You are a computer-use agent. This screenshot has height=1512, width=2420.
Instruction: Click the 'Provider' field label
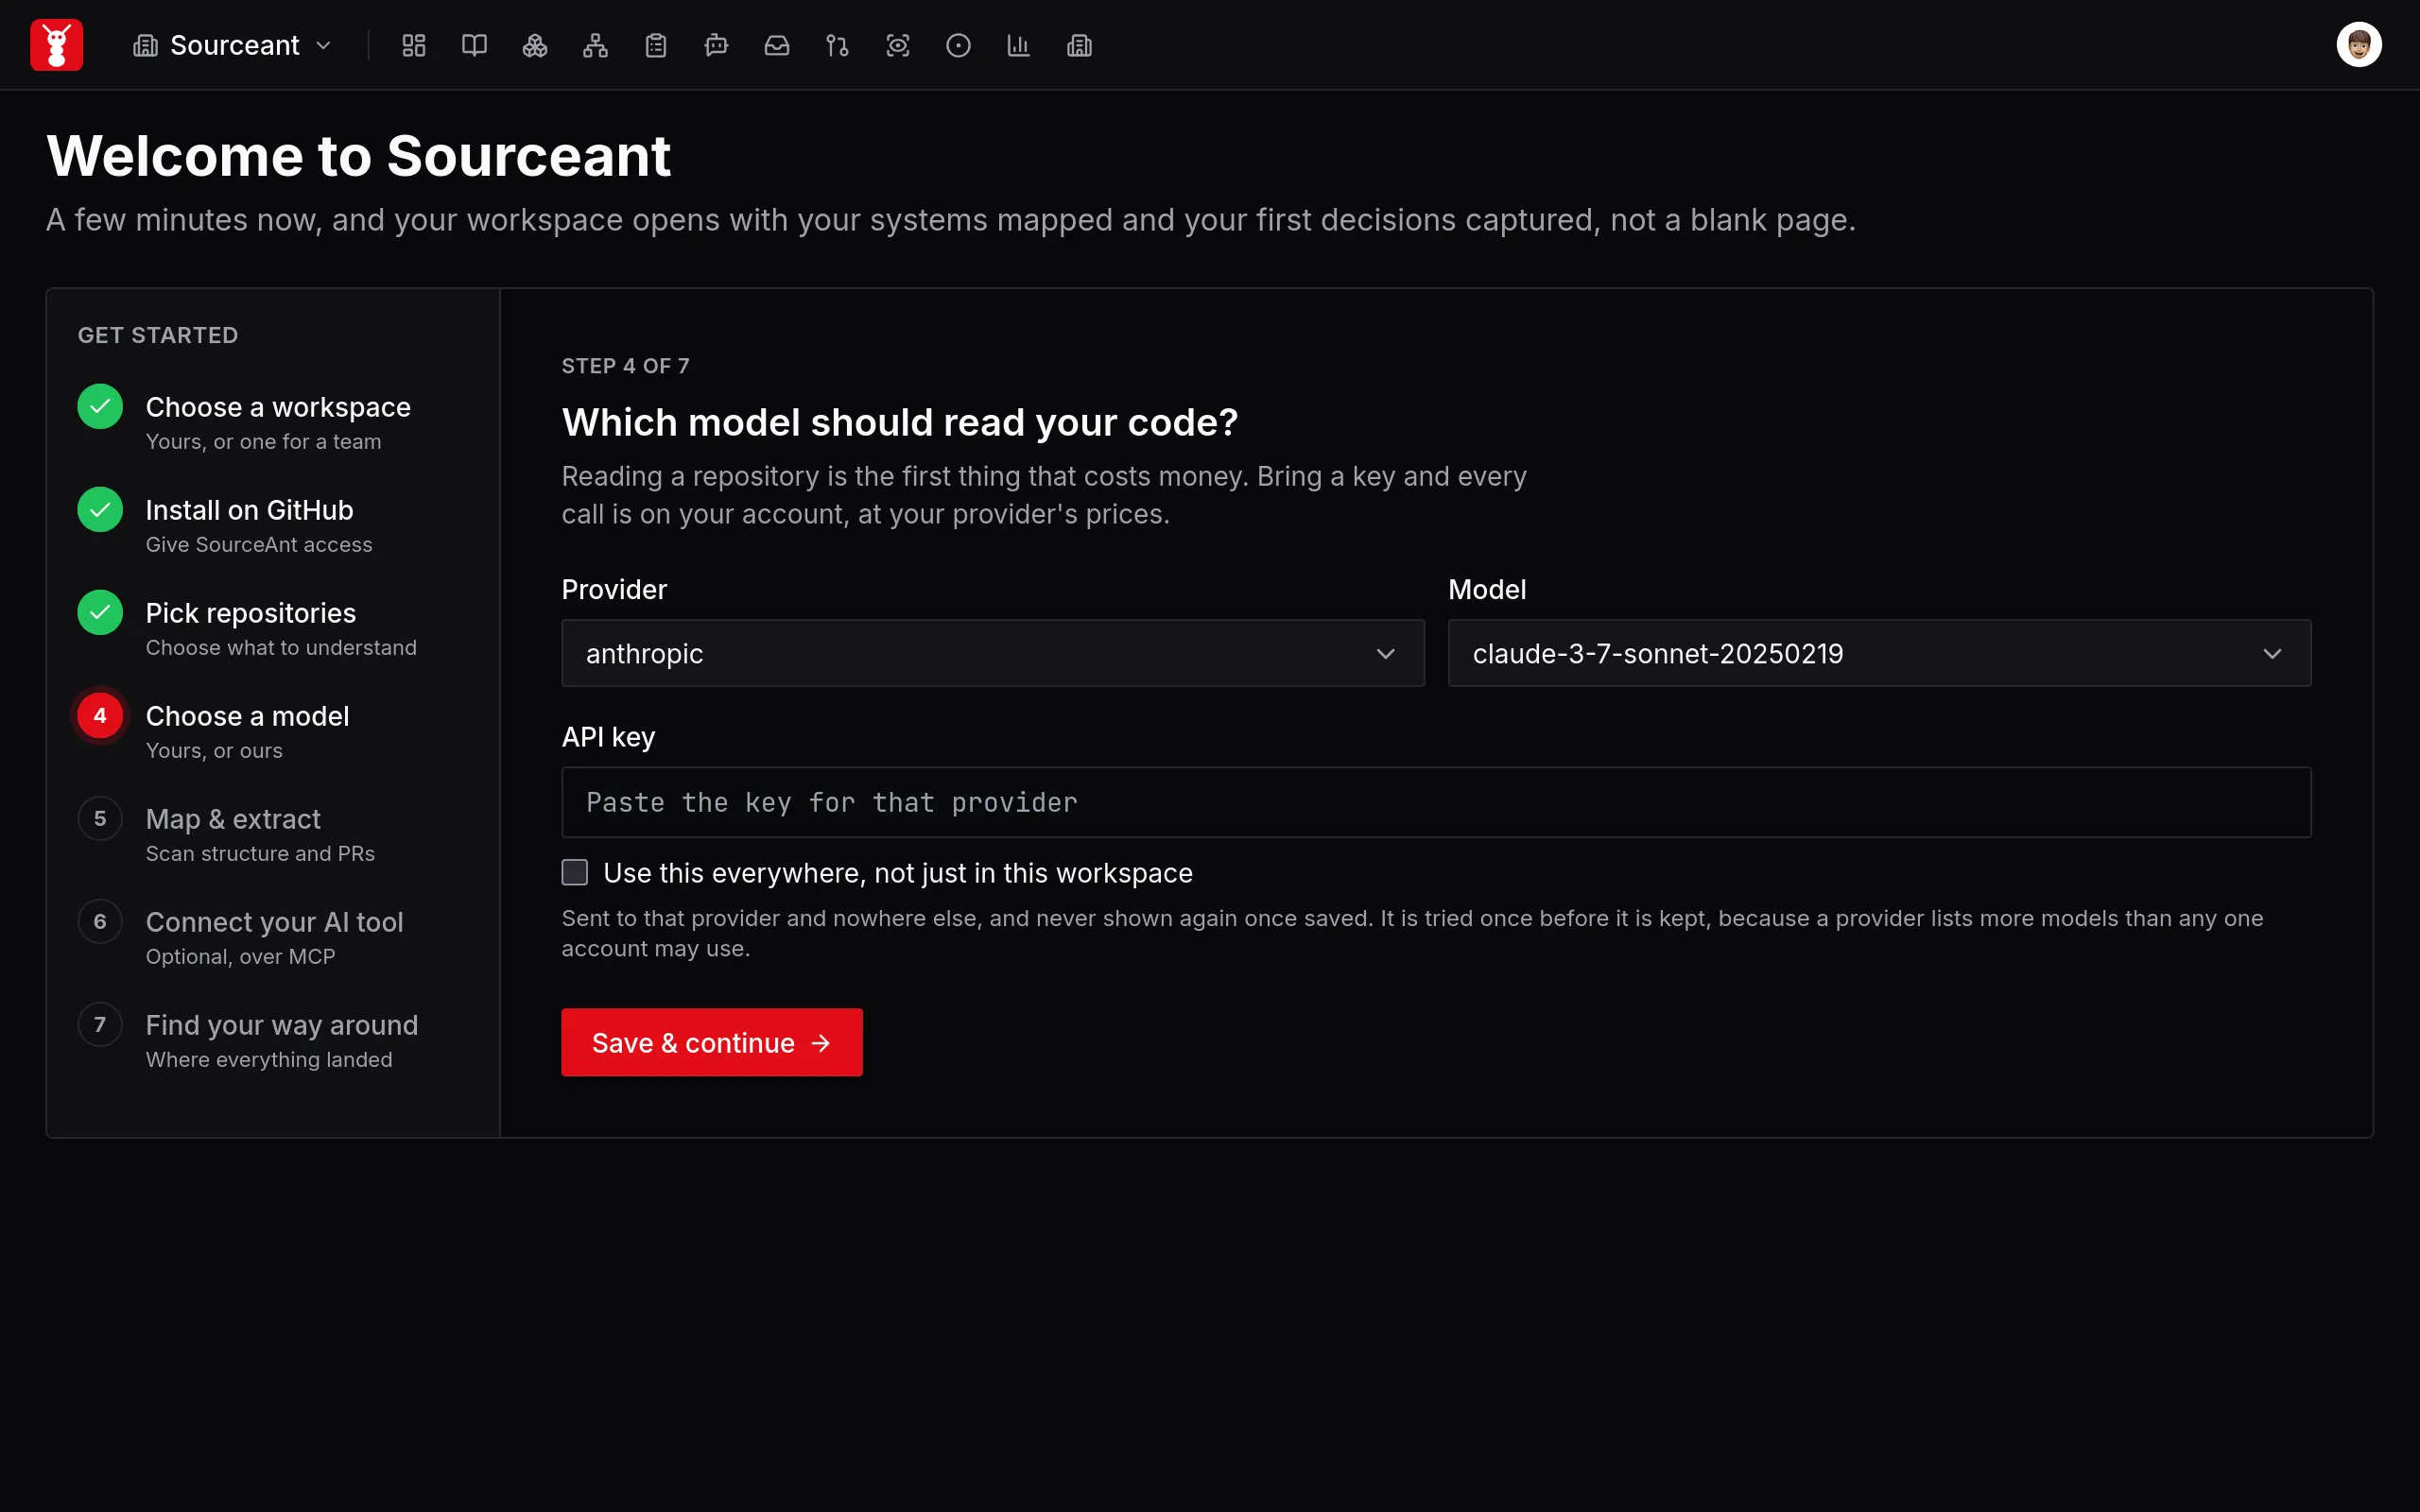[614, 589]
